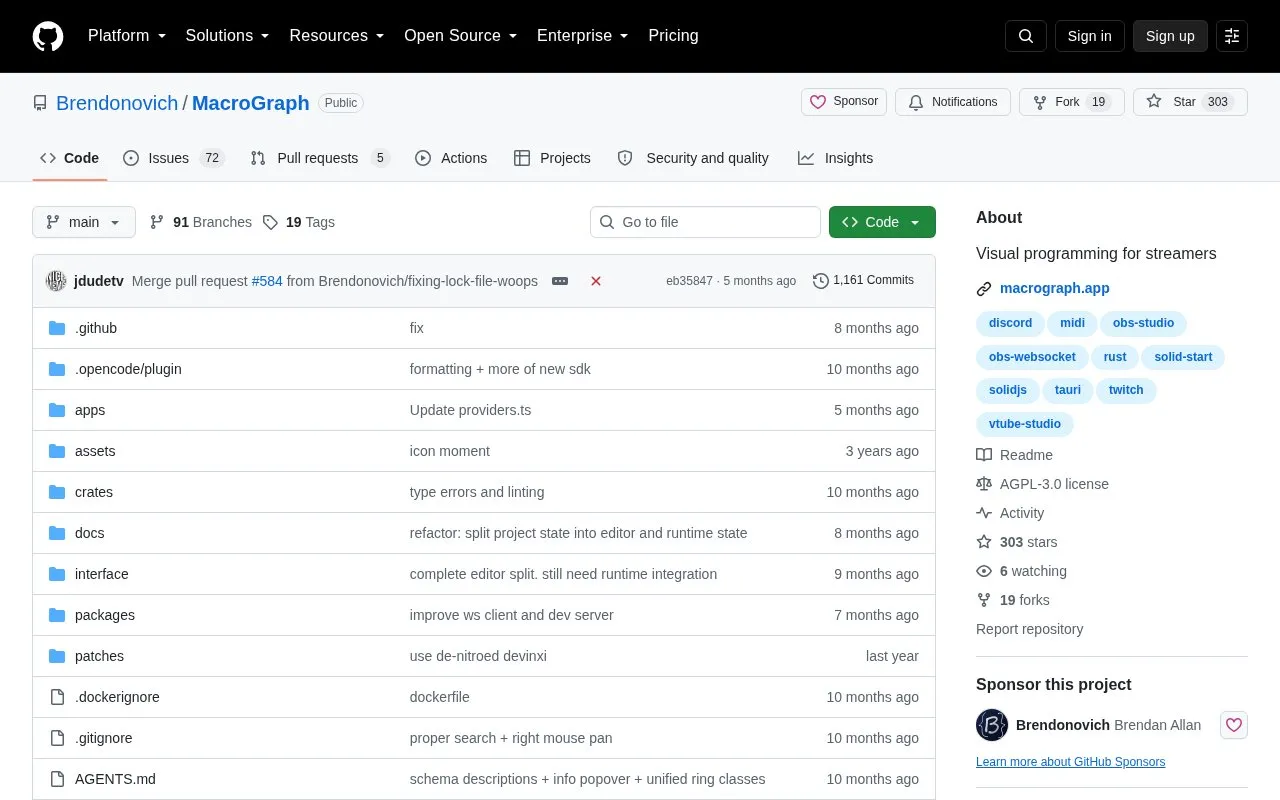Image resolution: width=1280 pixels, height=800 pixels.
Task: Open the packages folder
Action: coord(105,615)
